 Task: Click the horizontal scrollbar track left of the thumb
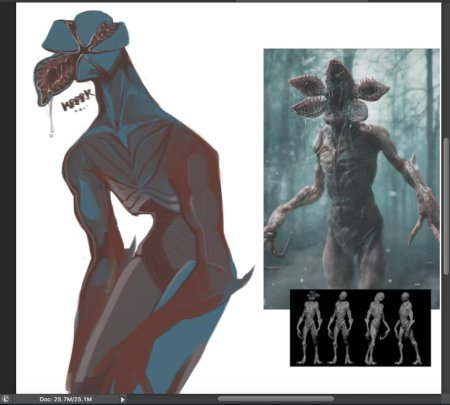[172, 399]
